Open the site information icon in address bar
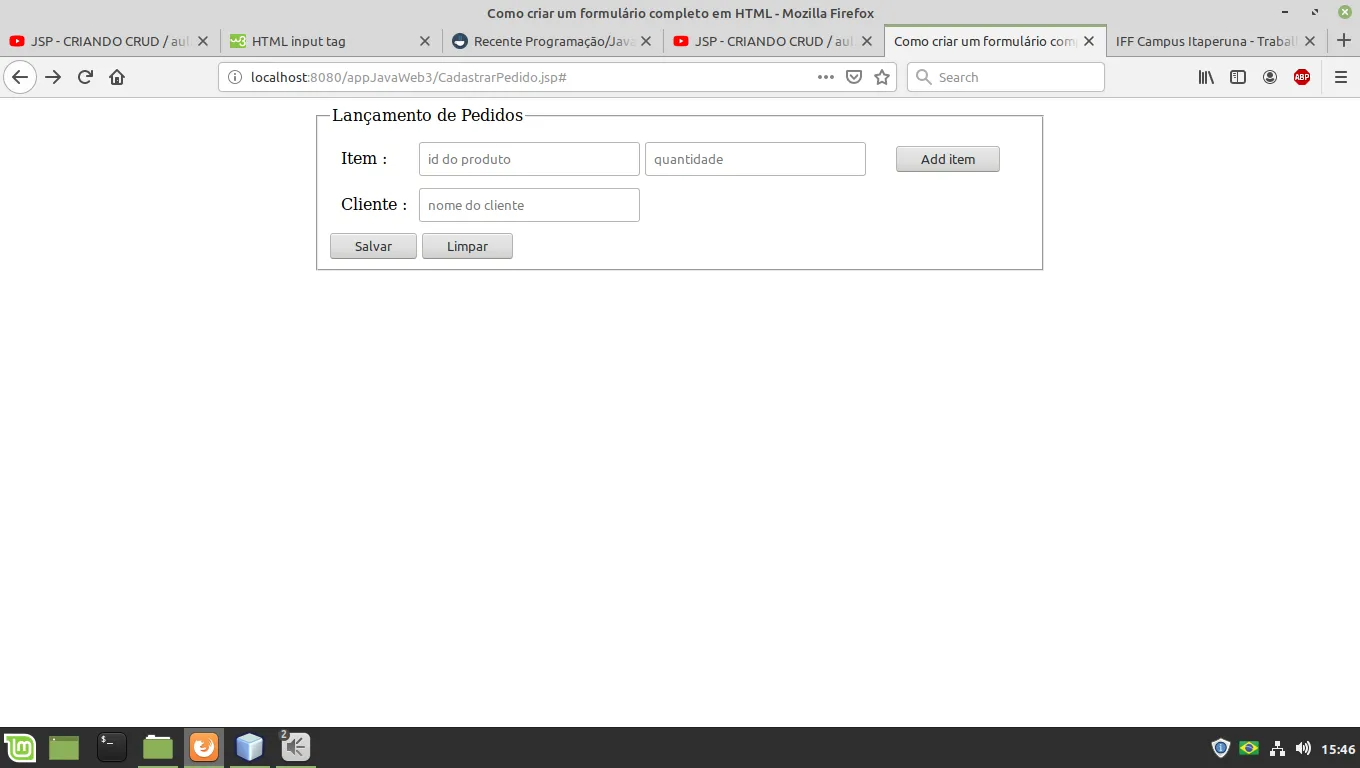Image resolution: width=1360 pixels, height=768 pixels. click(233, 76)
